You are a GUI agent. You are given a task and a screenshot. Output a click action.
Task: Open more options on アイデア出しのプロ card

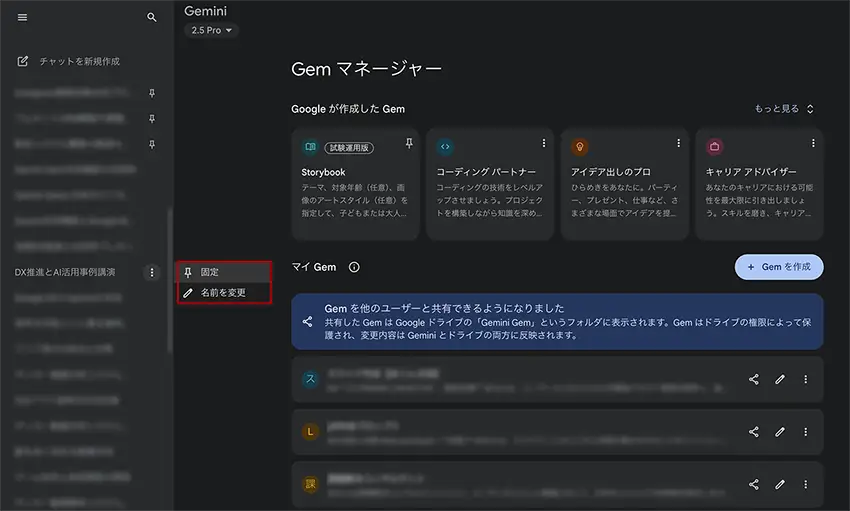pos(678,143)
